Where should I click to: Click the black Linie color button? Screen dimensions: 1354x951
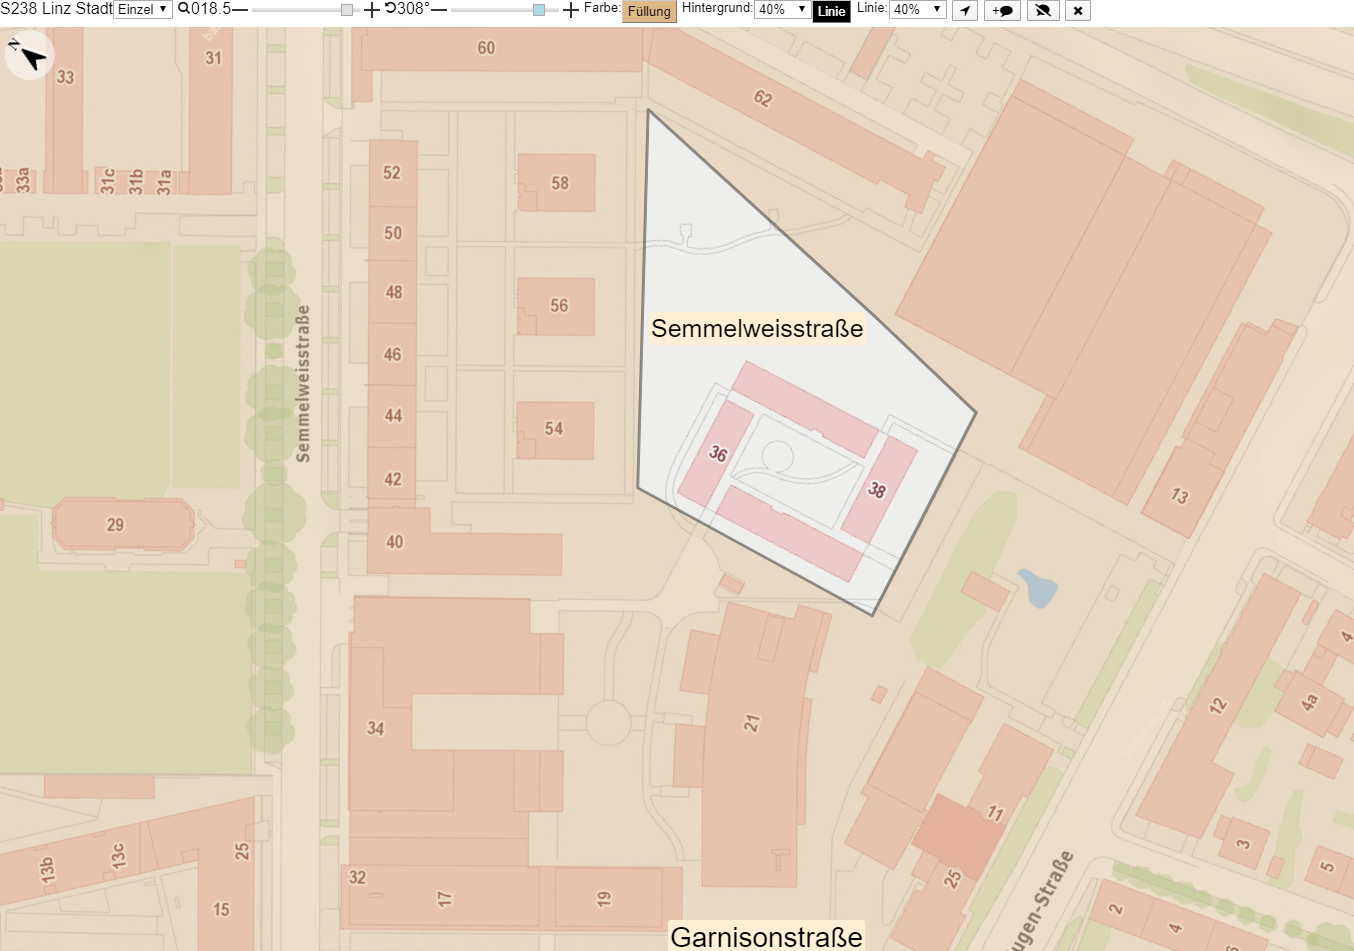coord(831,12)
